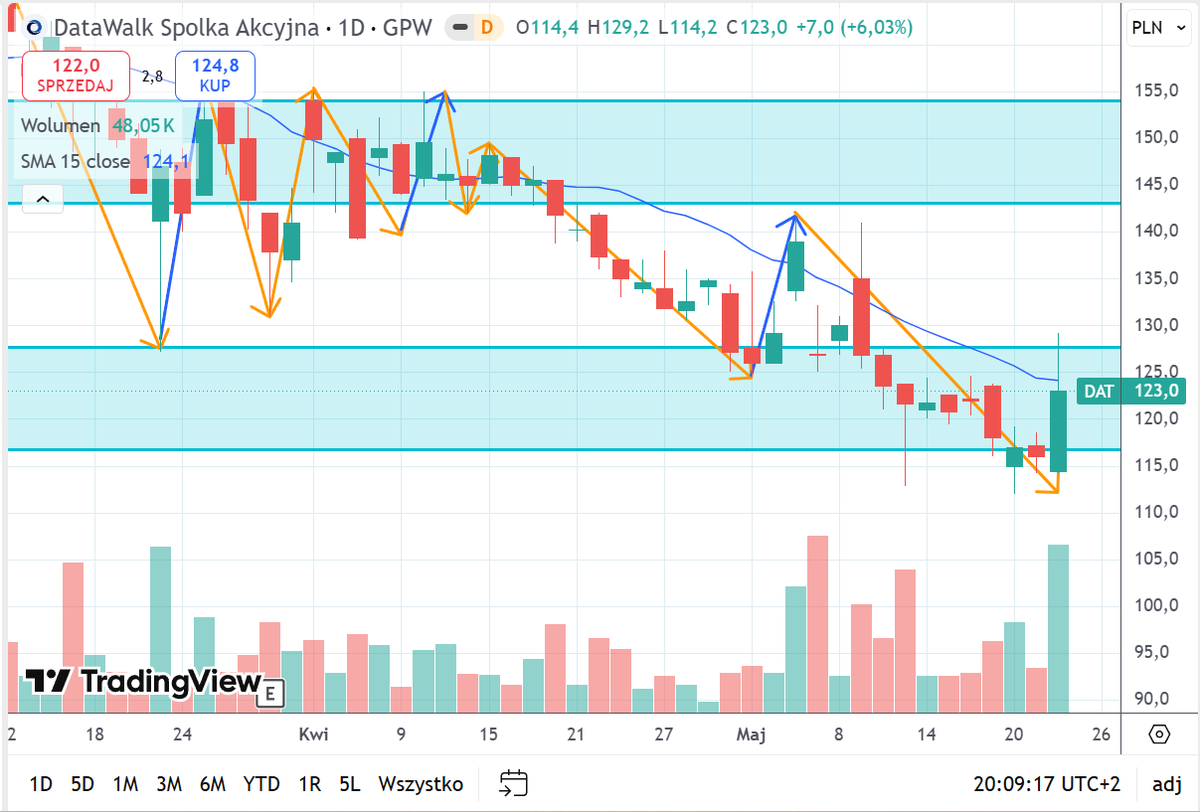Collapse the indicator legend with the chevron

click(x=42, y=199)
